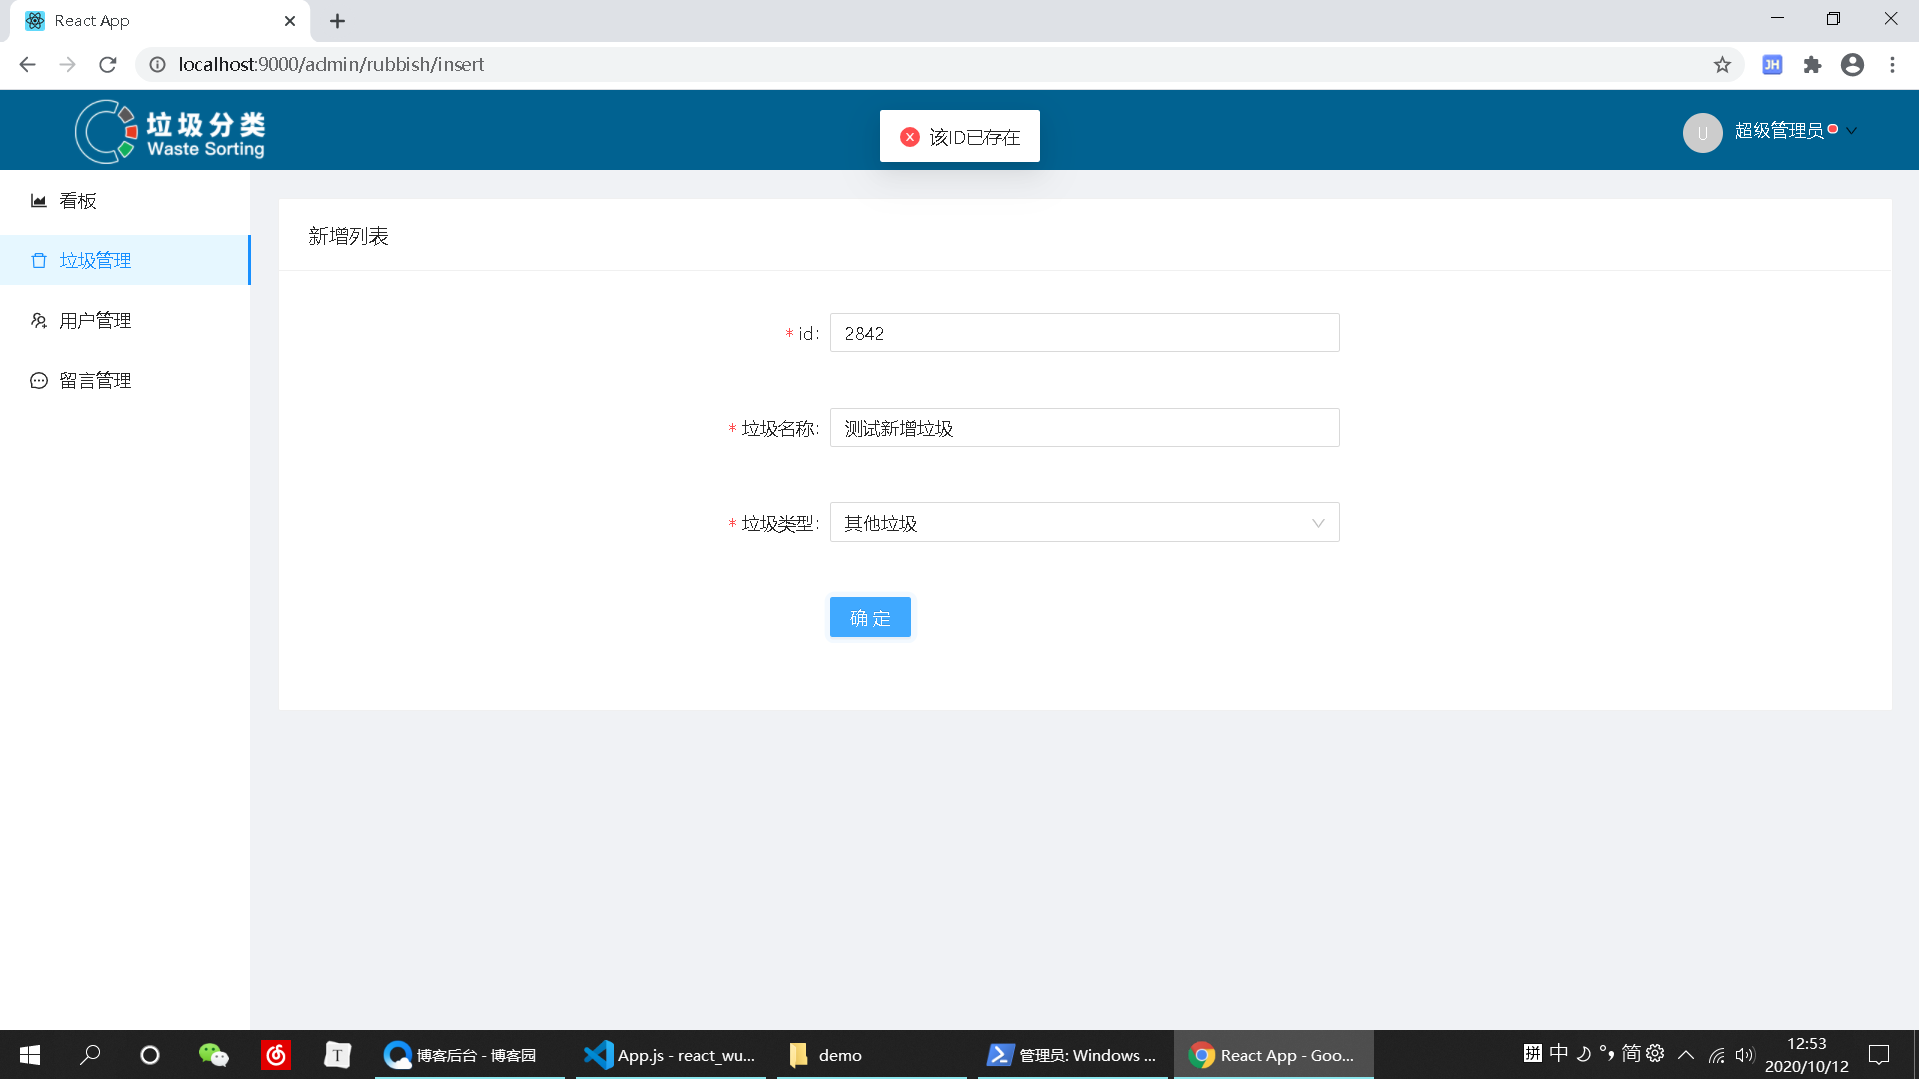
Task: Switch to 管理员 Windows PowerShell window
Action: 1072,1055
